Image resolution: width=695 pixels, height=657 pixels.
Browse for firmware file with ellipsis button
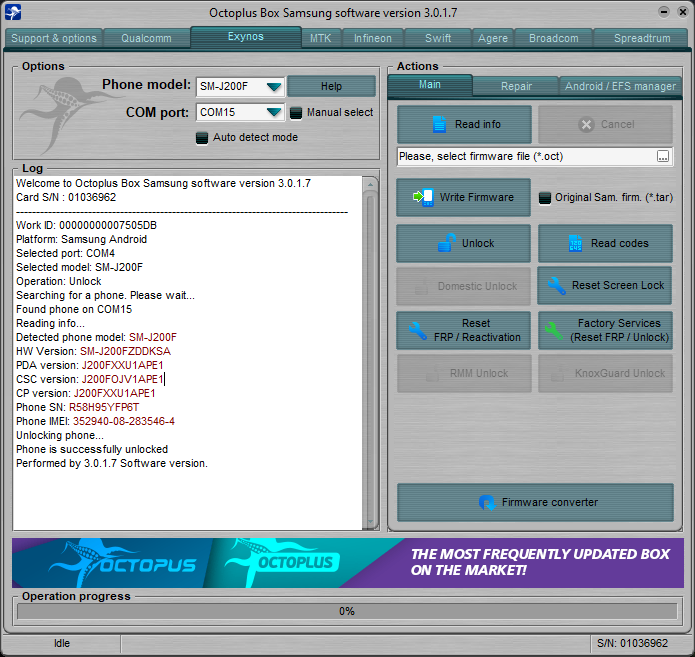[663, 156]
